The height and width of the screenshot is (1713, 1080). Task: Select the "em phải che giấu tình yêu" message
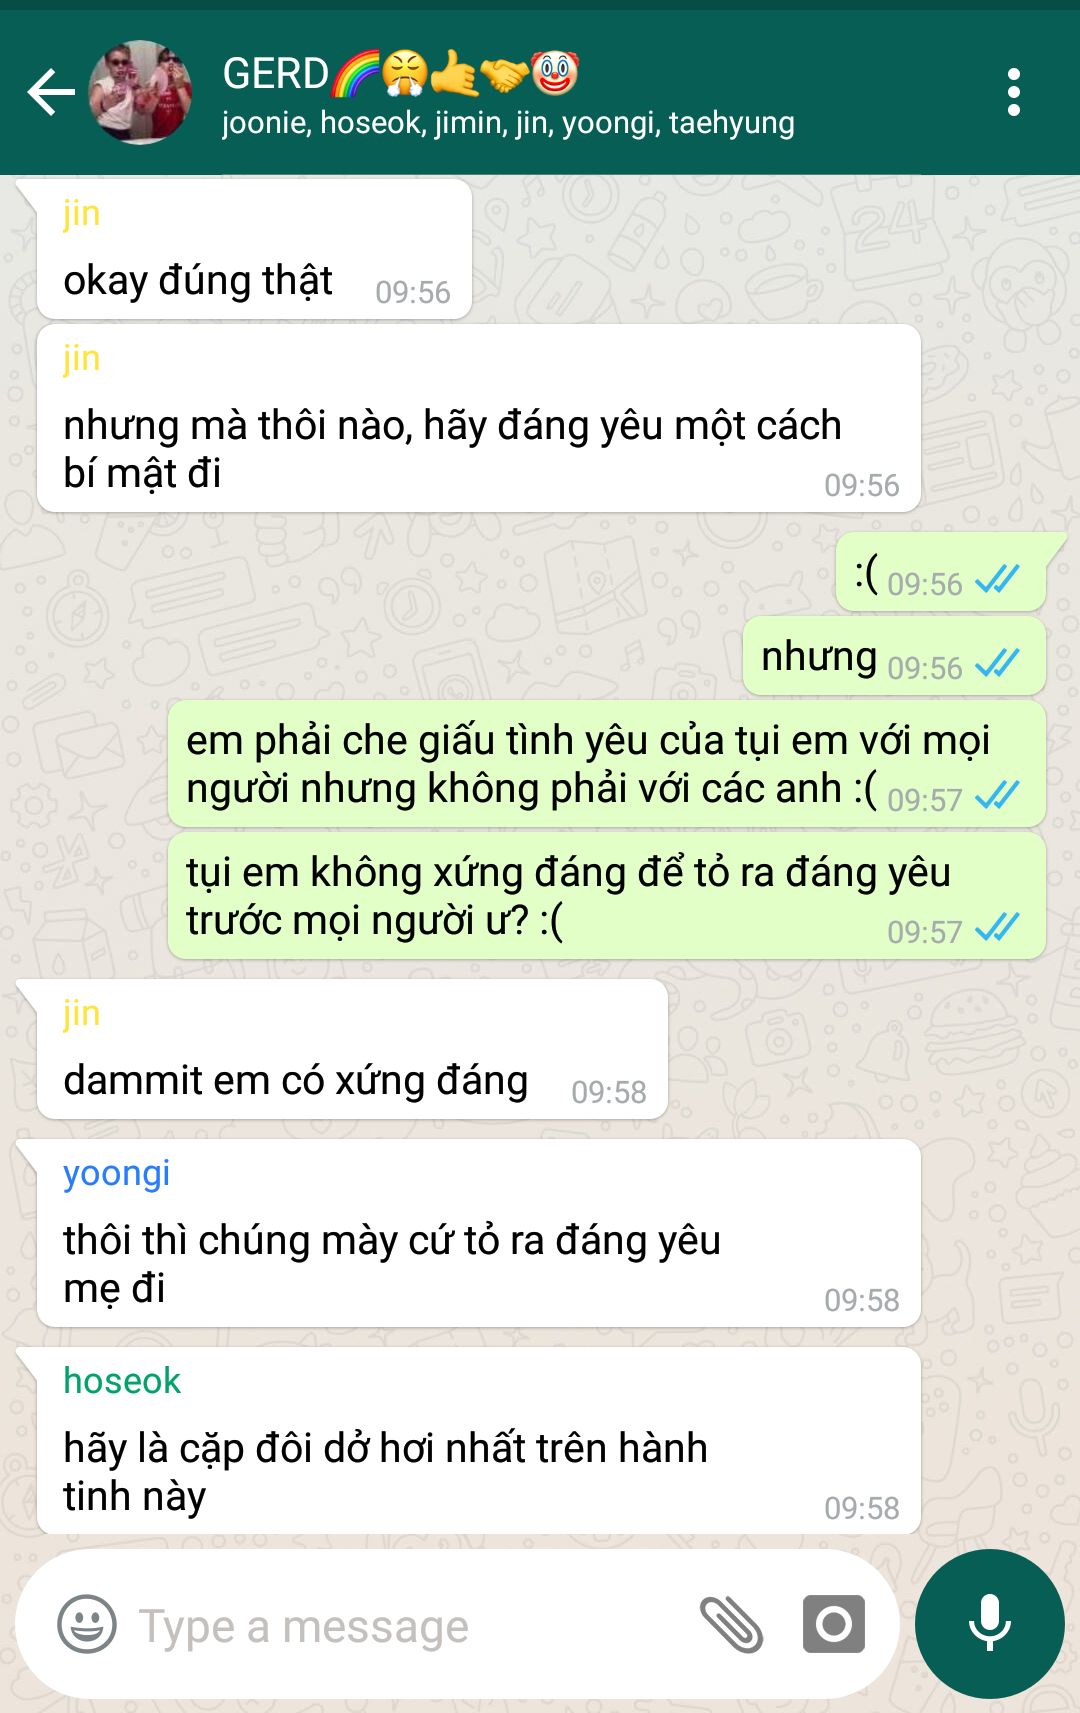click(607, 764)
